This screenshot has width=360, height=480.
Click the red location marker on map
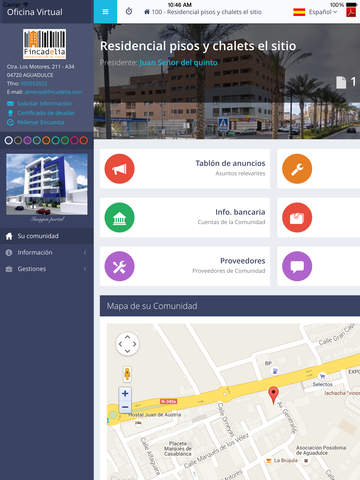click(273, 395)
